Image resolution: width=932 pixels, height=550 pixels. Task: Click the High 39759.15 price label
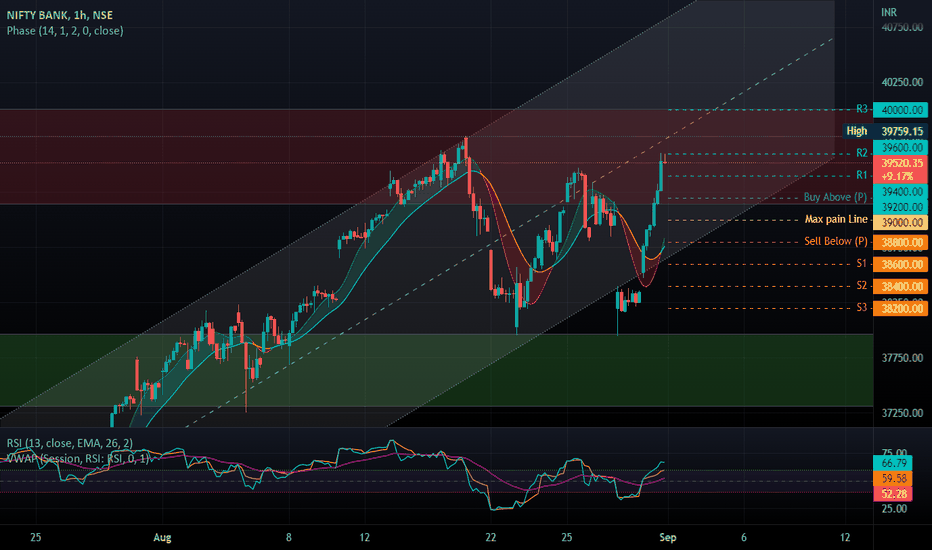coord(885,131)
